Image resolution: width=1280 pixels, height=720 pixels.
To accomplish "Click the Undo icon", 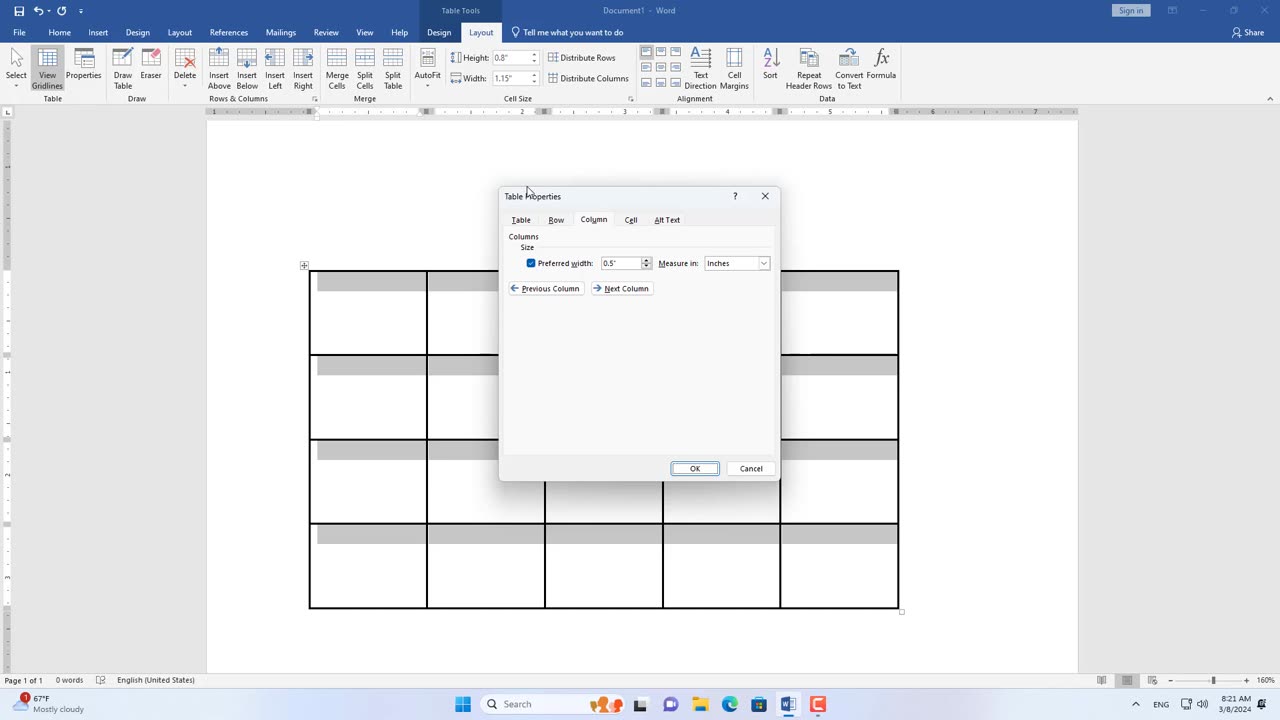I will [x=38, y=10].
